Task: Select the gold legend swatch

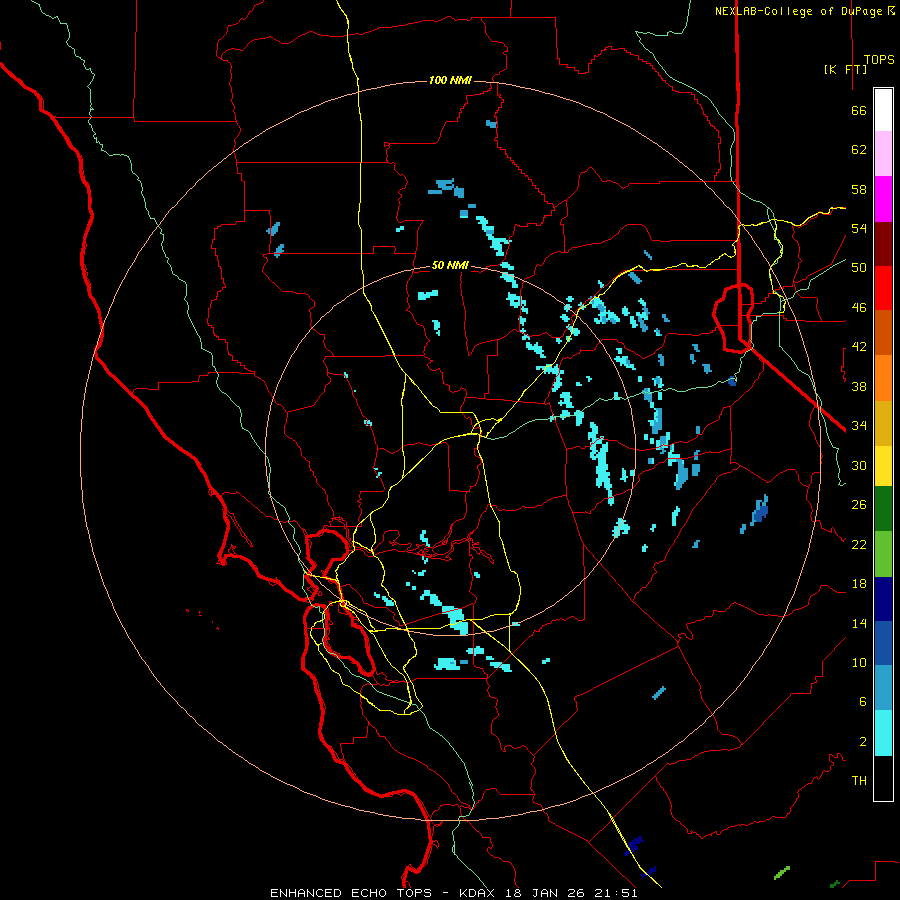Action: pyautogui.click(x=883, y=422)
